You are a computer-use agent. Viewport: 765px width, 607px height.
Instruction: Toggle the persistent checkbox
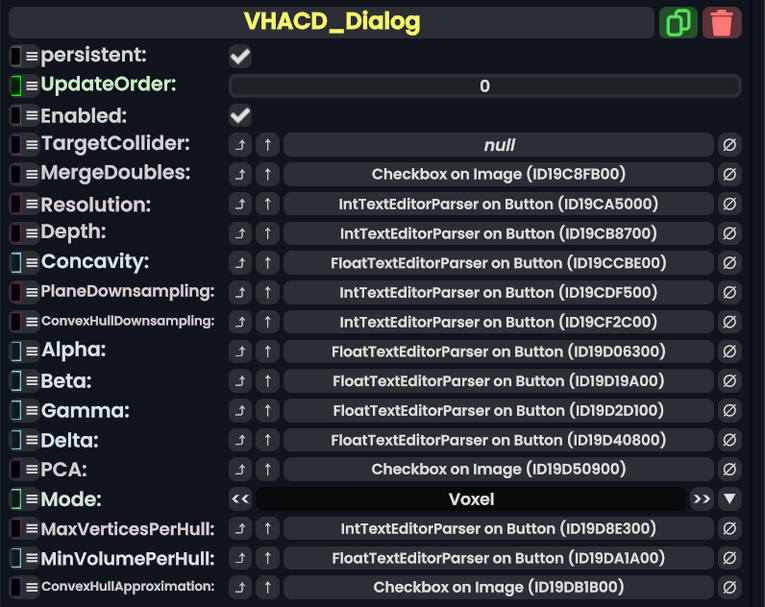[240, 56]
